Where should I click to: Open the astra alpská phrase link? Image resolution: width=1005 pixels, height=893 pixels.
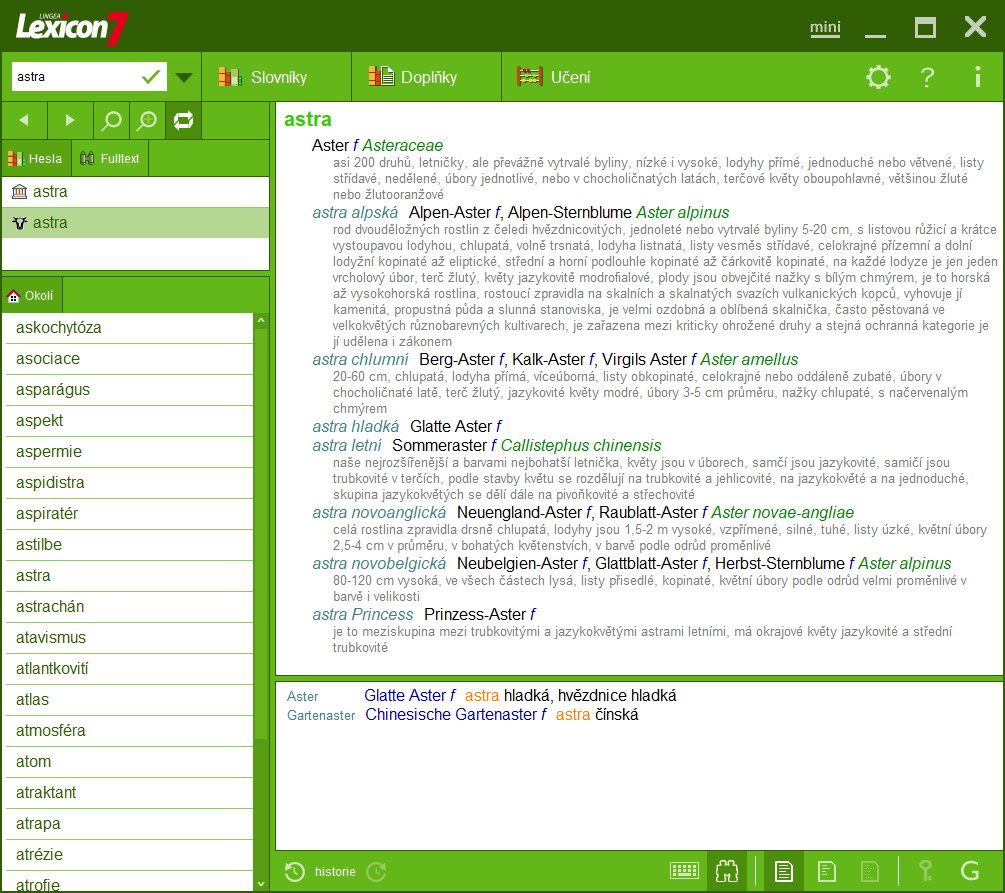pos(355,213)
